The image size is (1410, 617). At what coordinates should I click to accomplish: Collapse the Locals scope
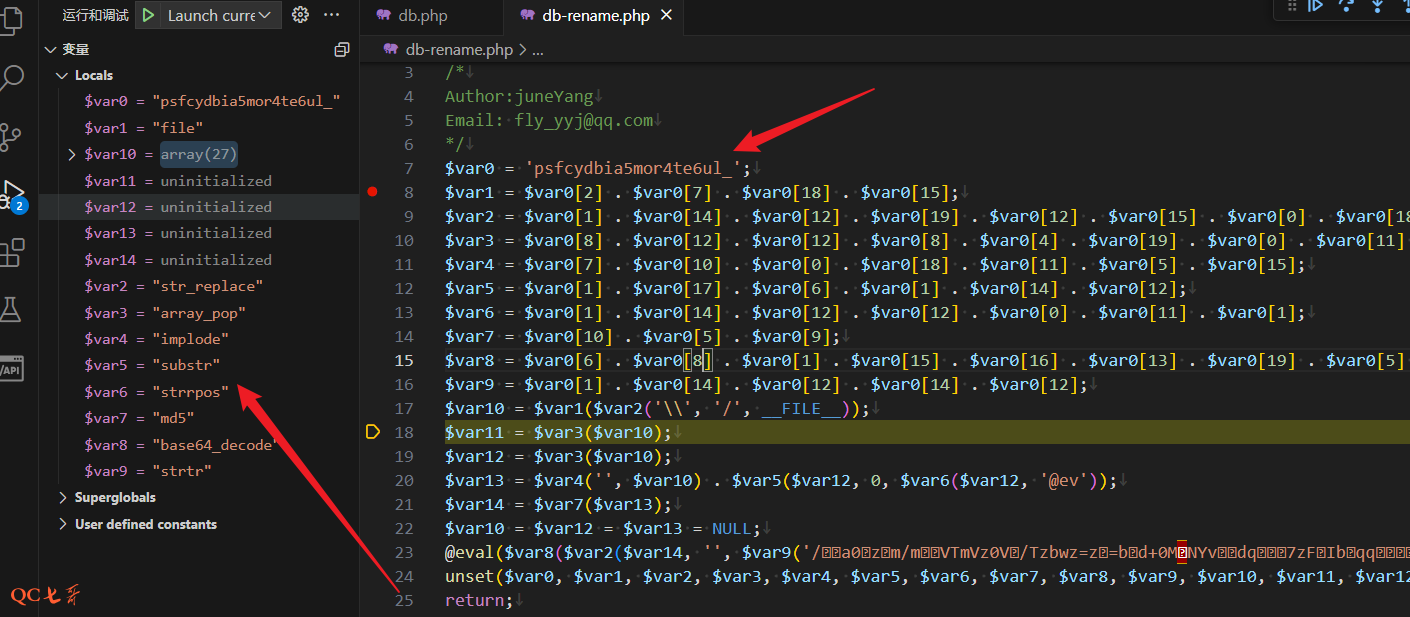[x=62, y=75]
